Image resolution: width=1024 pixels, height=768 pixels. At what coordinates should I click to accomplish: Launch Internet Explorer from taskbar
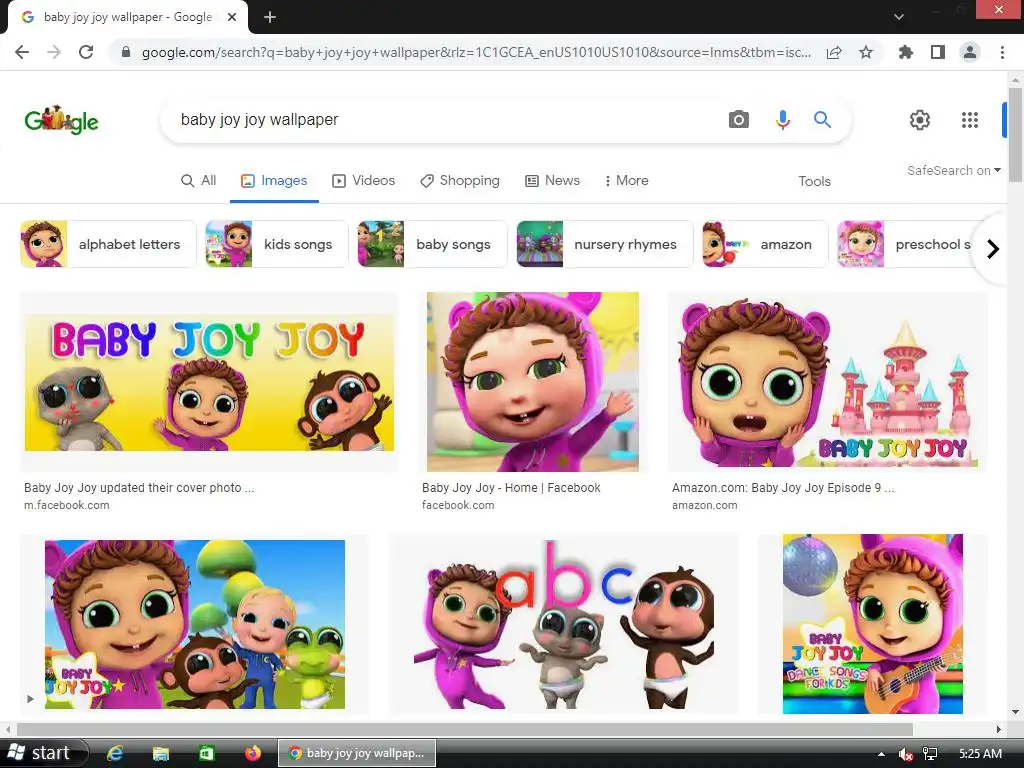click(x=115, y=753)
